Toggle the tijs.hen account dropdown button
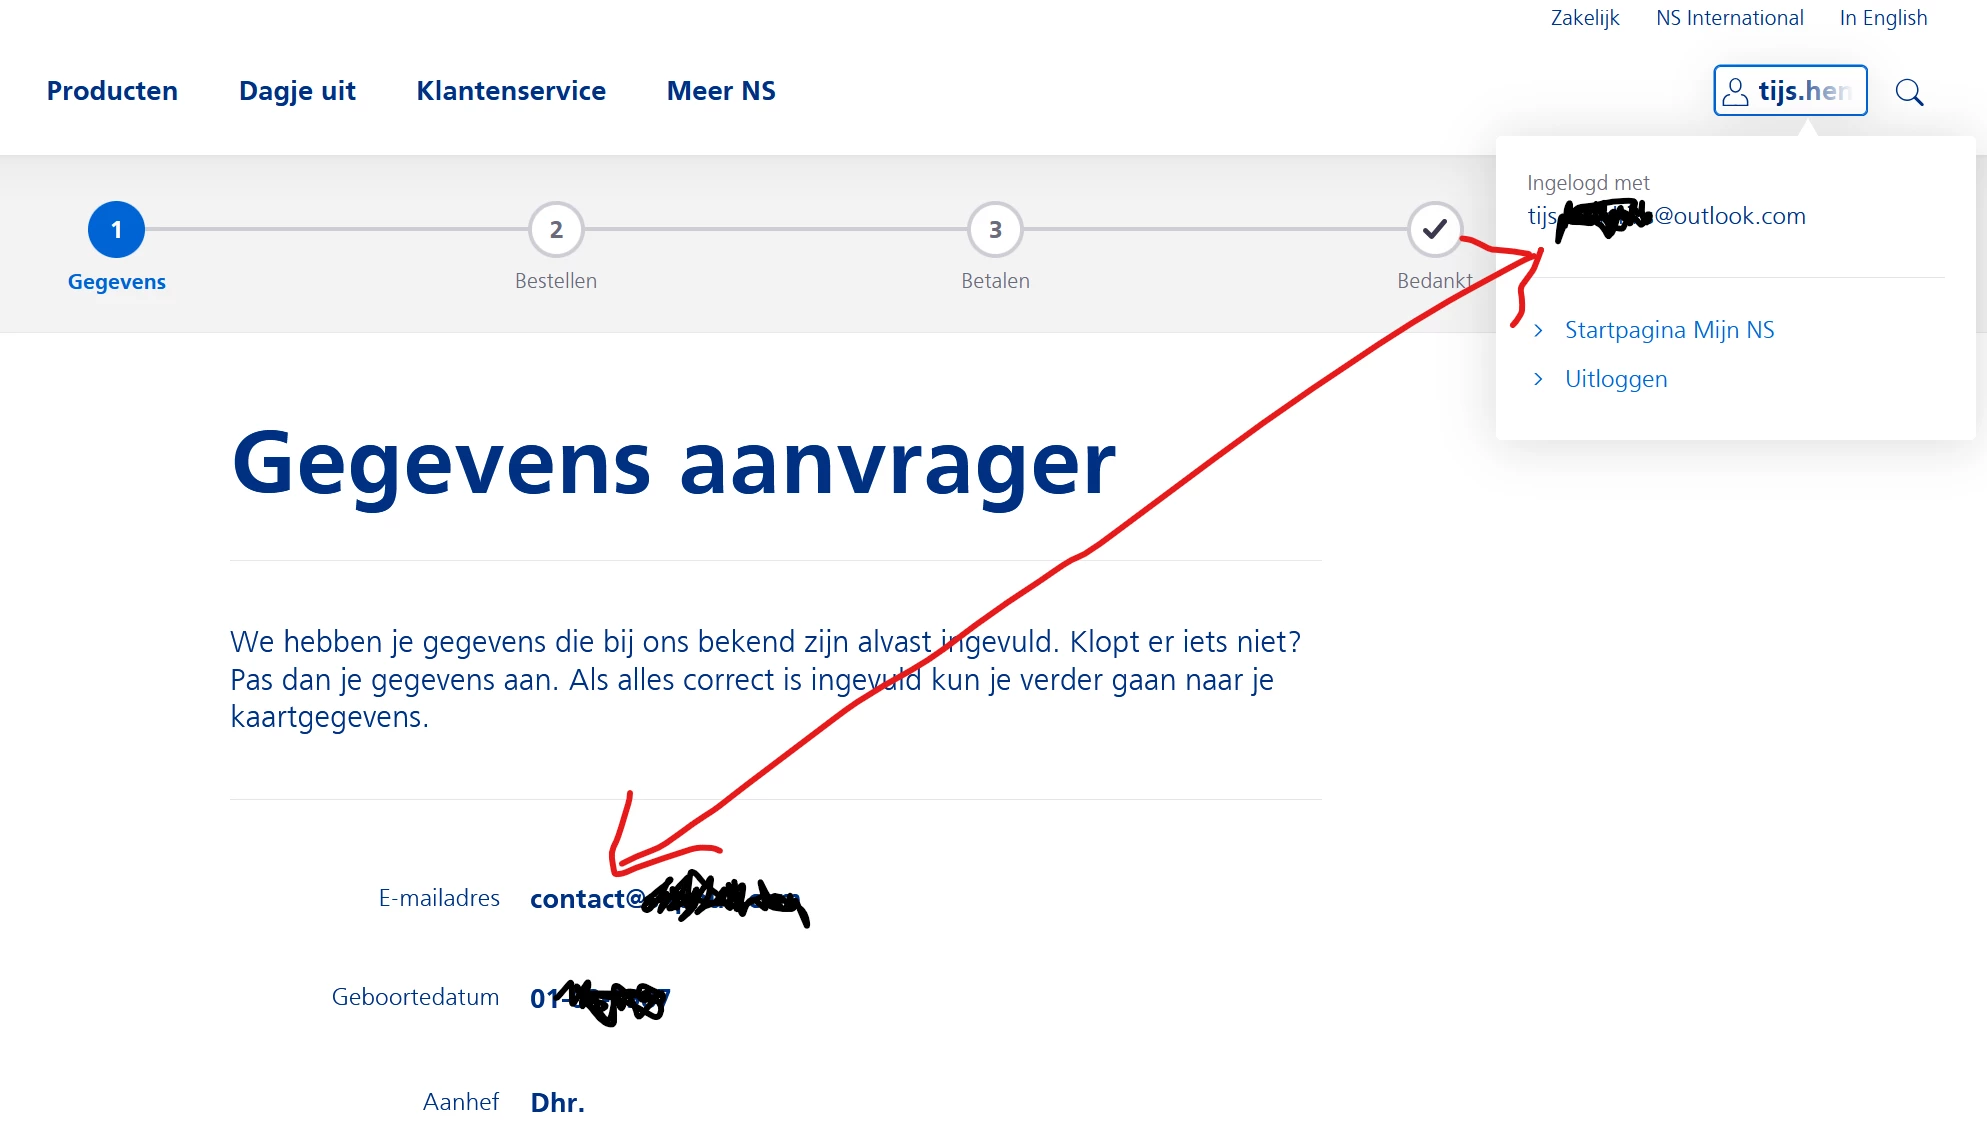The height and width of the screenshot is (1144, 1987). pos(1790,91)
